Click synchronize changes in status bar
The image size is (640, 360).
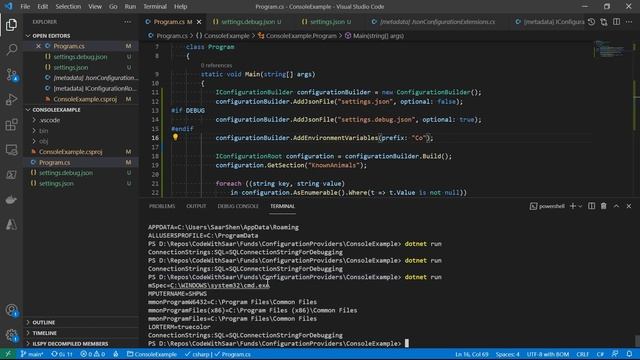62,354
